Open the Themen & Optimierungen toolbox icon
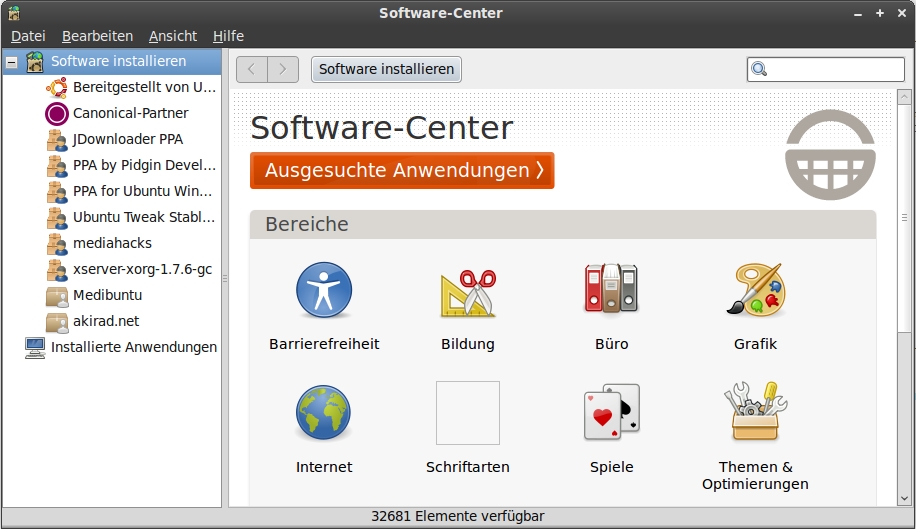This screenshot has height=529, width=916. pos(755,412)
